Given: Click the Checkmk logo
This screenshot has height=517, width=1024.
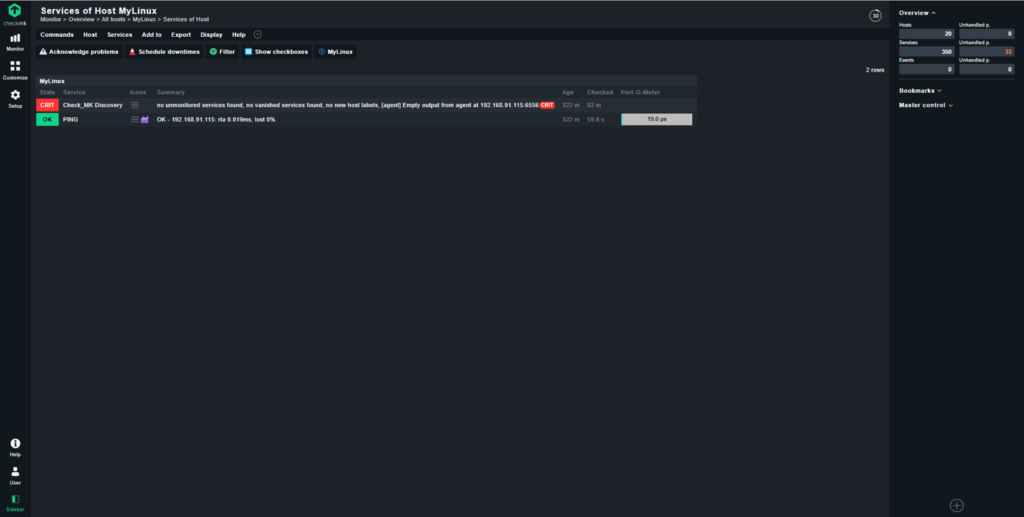Looking at the screenshot, I should coord(14,14).
